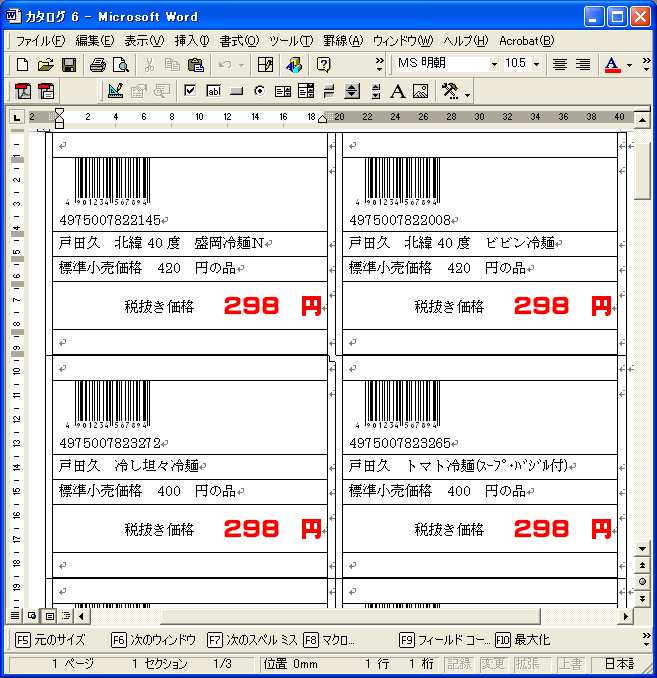The width and height of the screenshot is (657, 678).
Task: Expand Standard toolbar options chevron
Action: [x=379, y=65]
